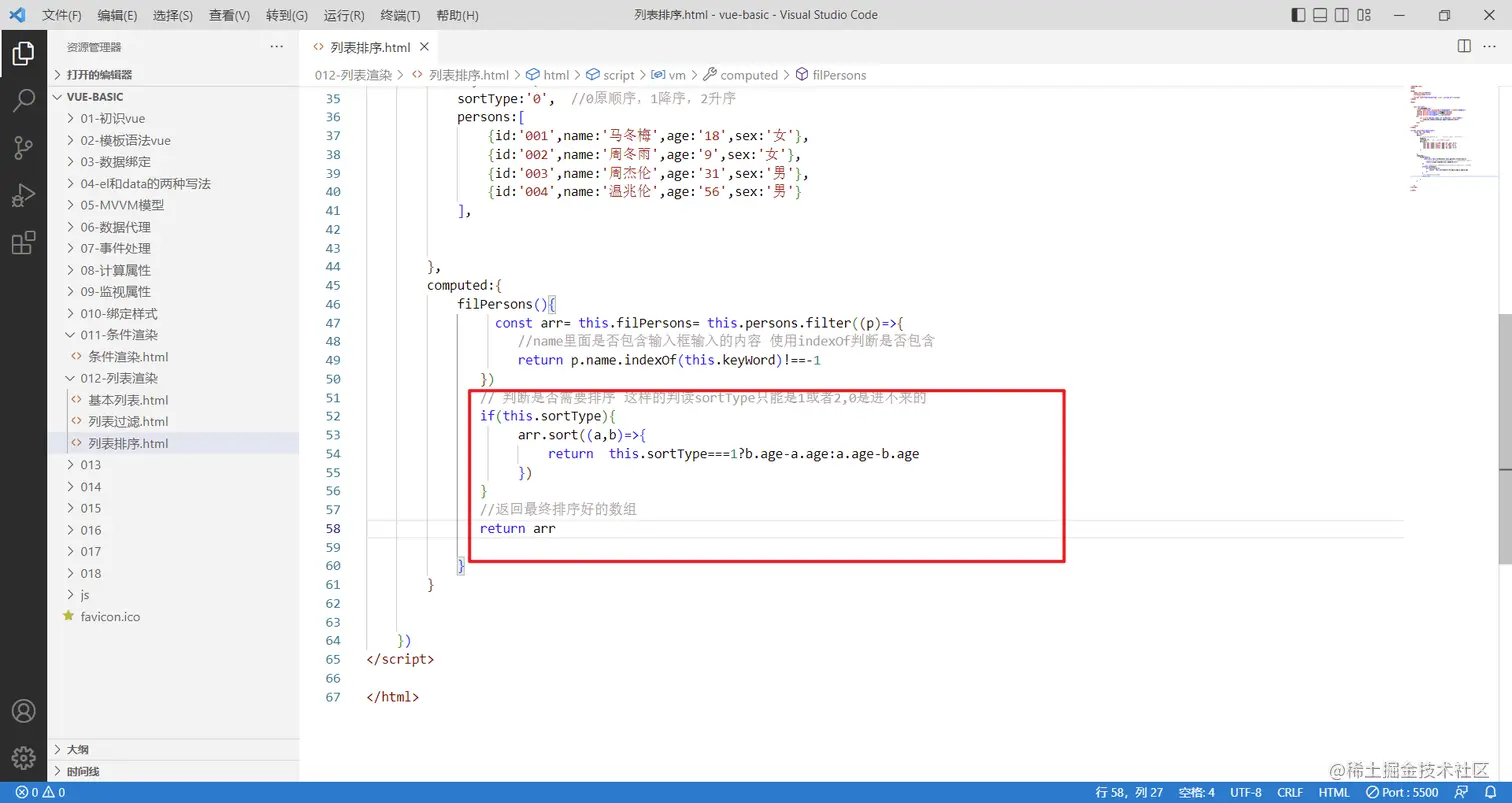This screenshot has height=803, width=1512.
Task: Open the Extensions view
Action: (23, 243)
